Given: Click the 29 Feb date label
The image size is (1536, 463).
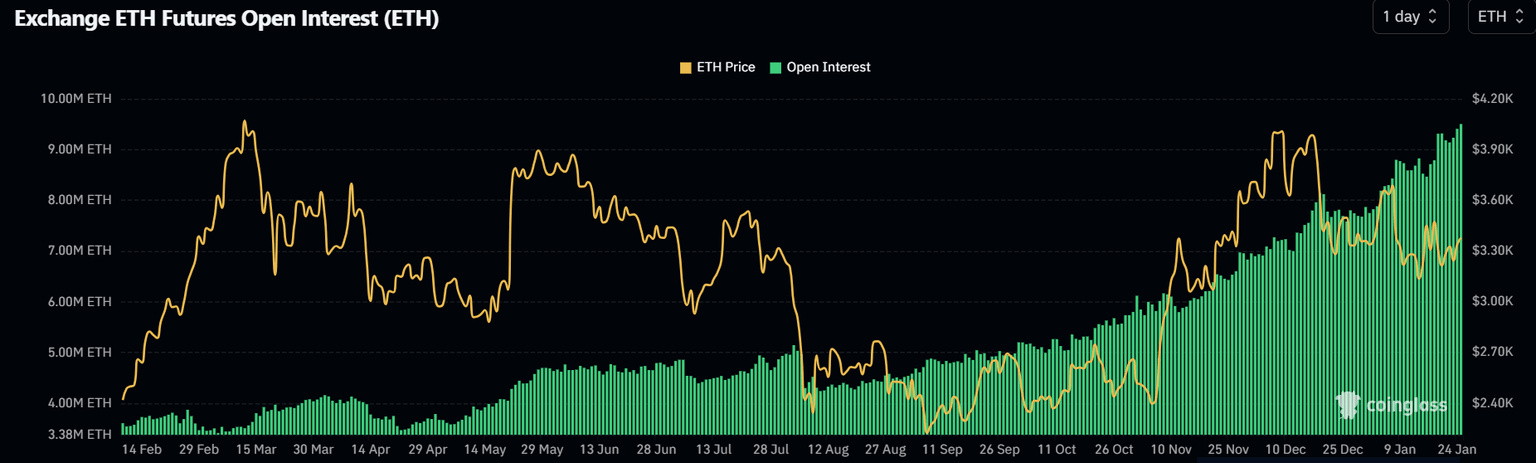Looking at the screenshot, I should click(x=200, y=450).
